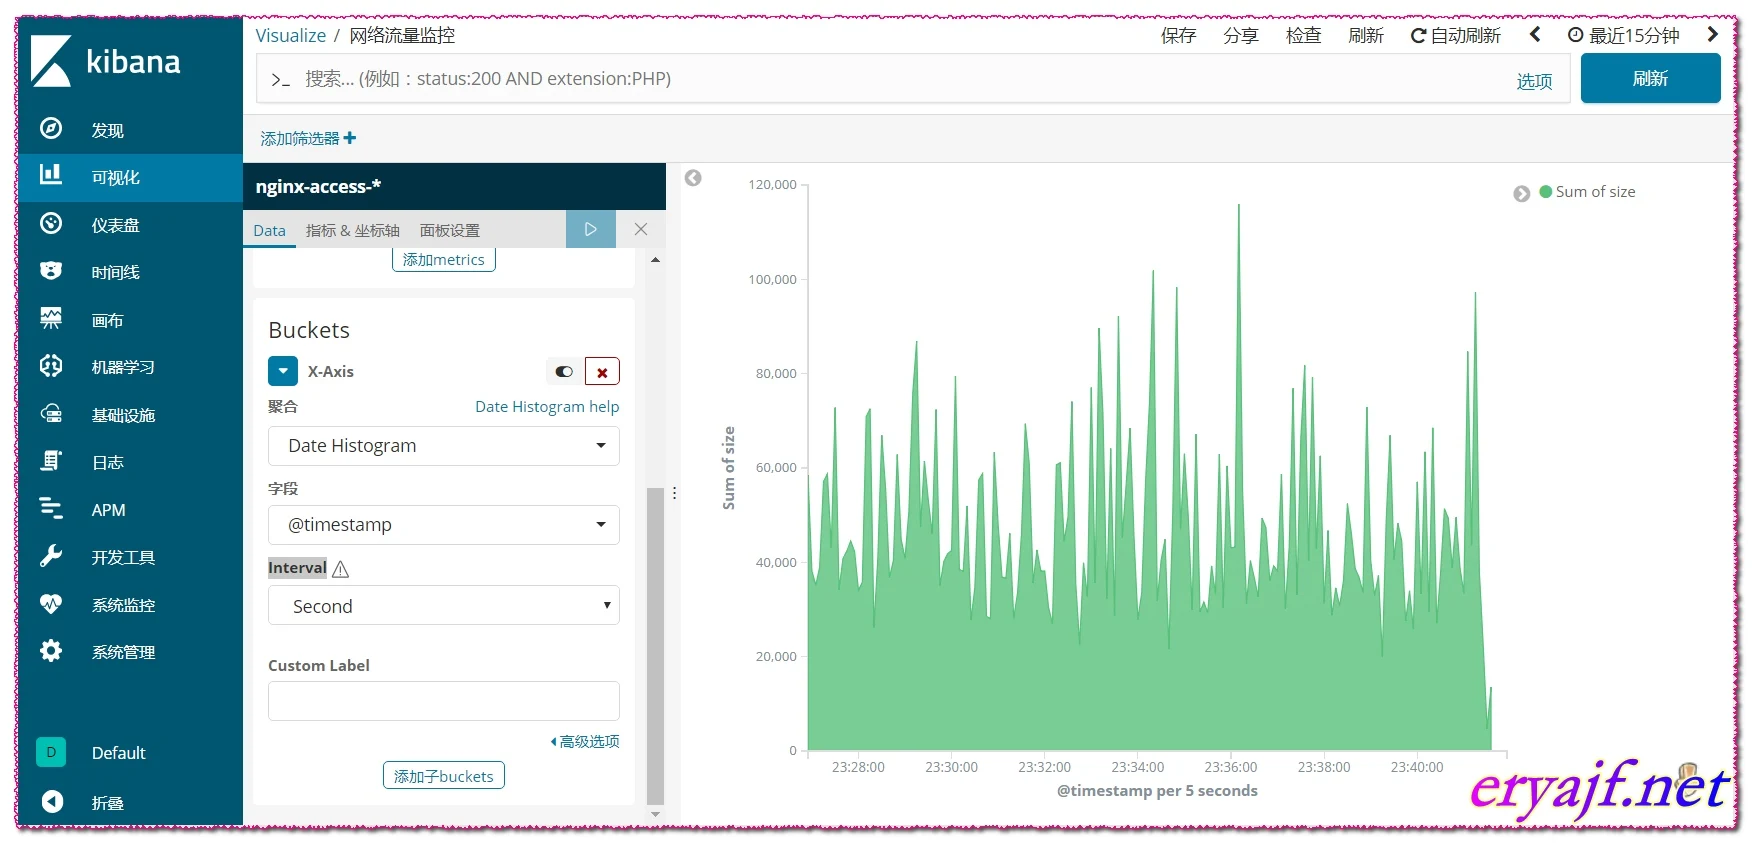
Task: Step time range forward with right chevron
Action: [x=1712, y=34]
